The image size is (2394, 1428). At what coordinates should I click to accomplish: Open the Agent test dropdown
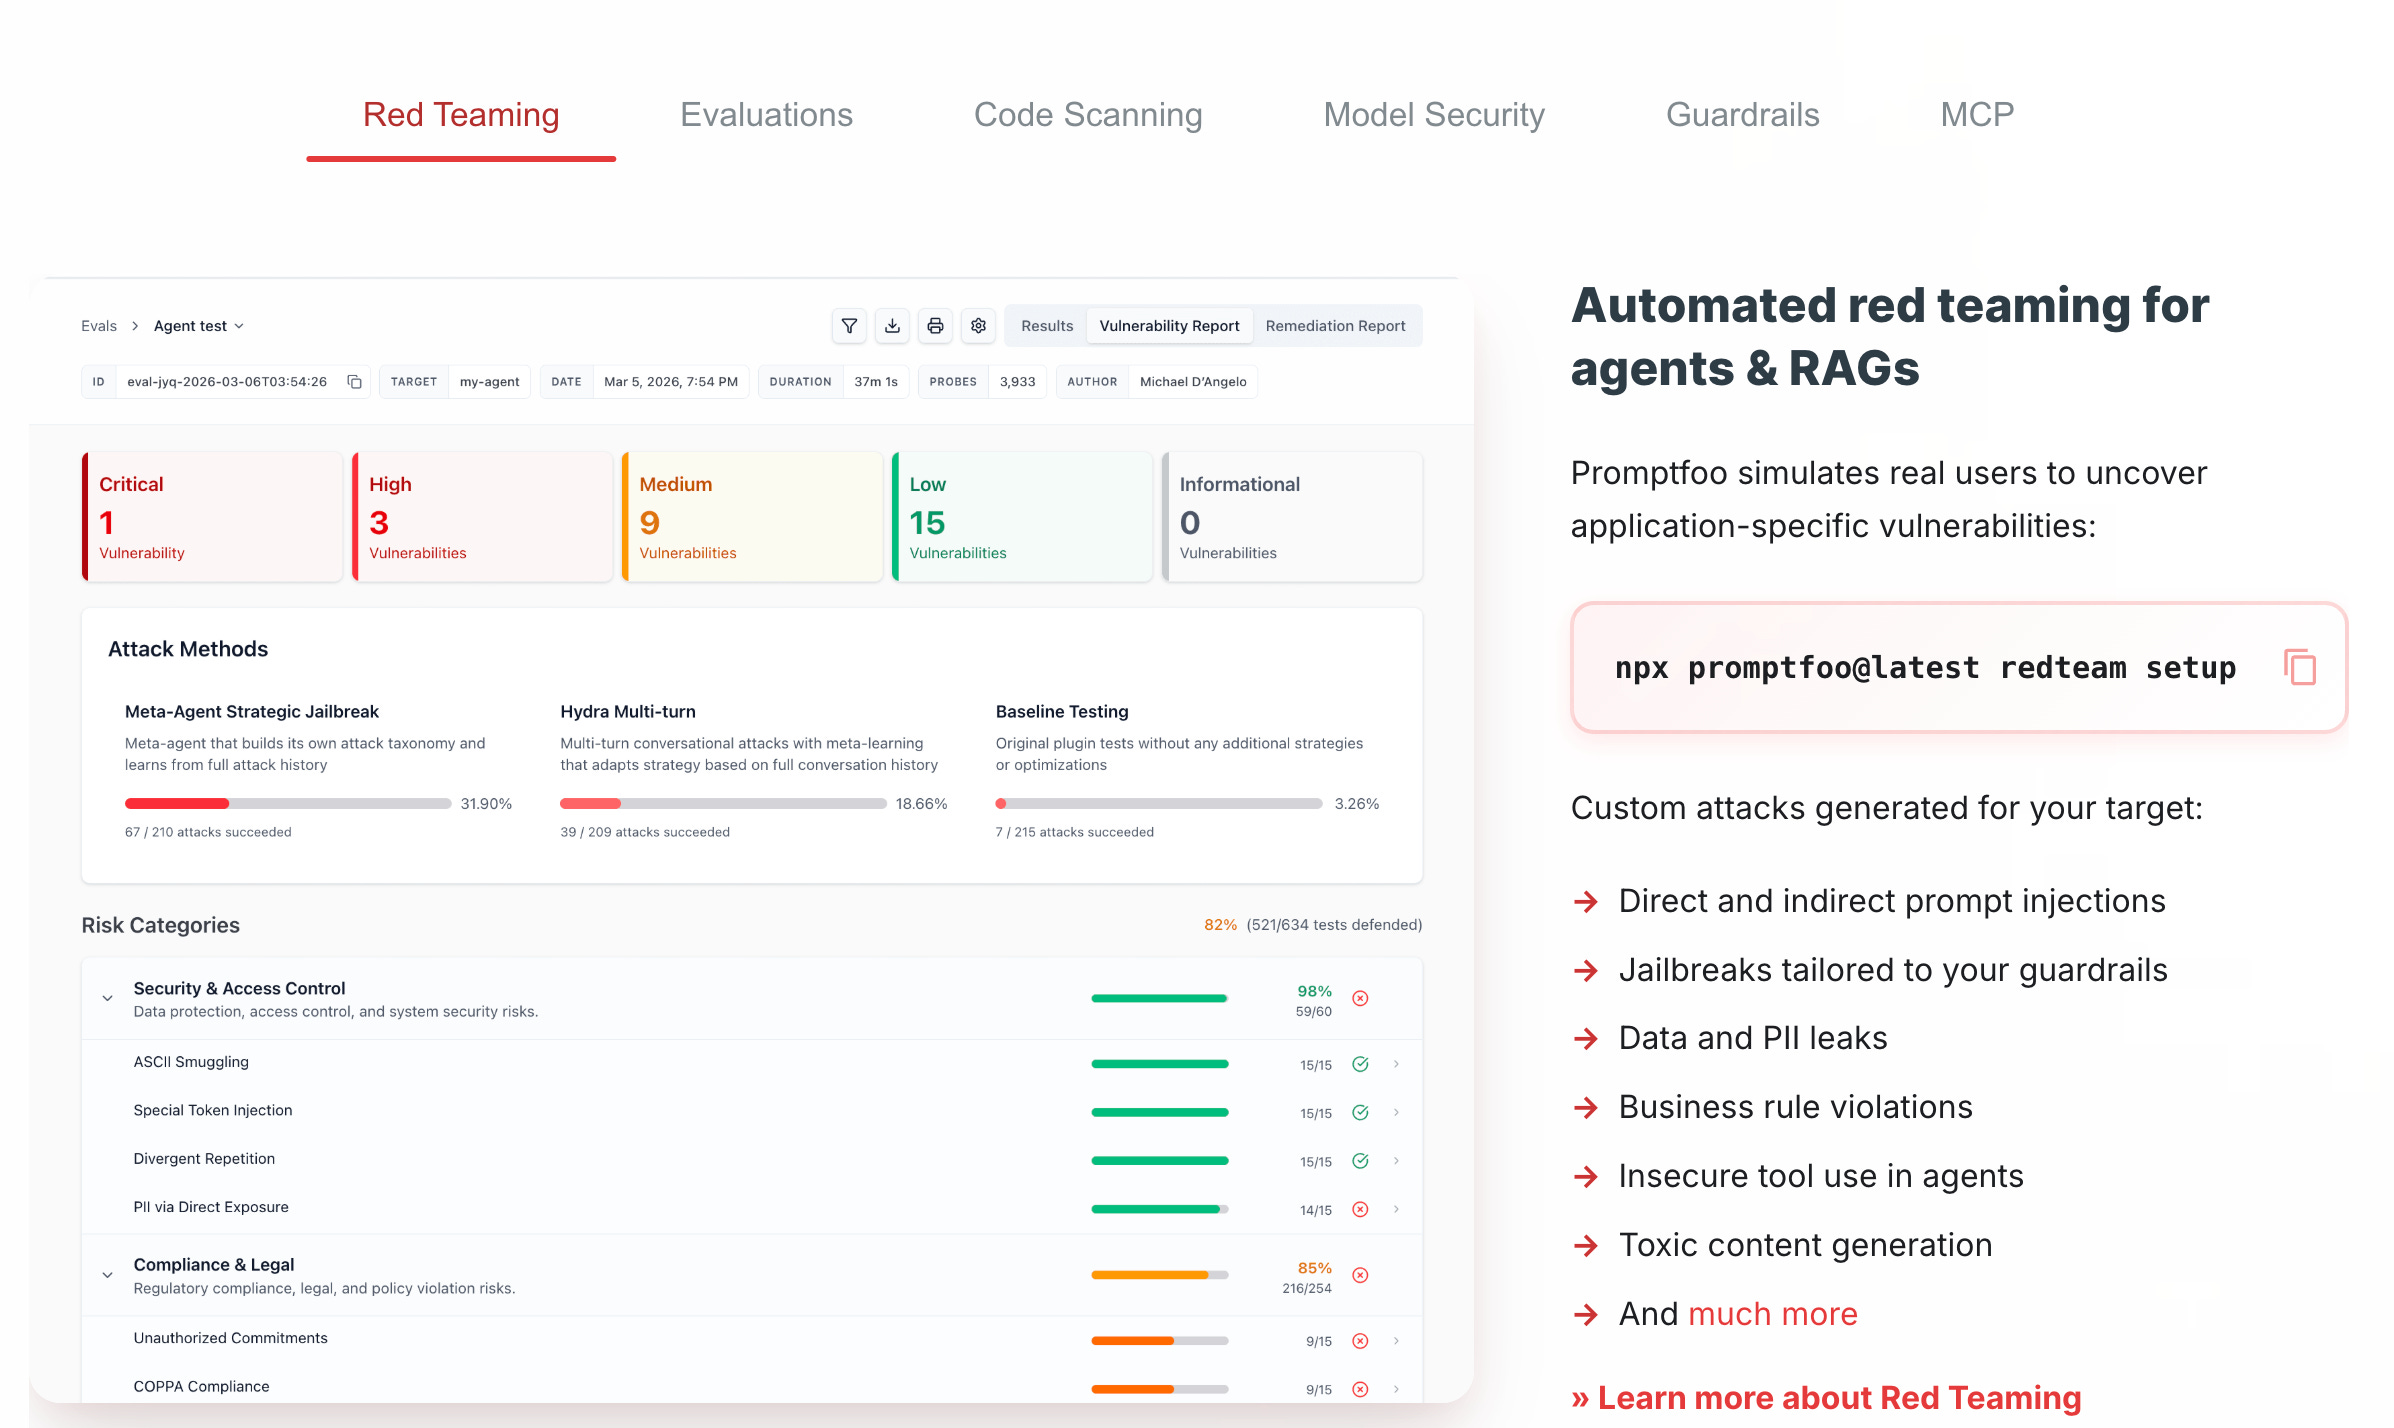pyautogui.click(x=198, y=326)
